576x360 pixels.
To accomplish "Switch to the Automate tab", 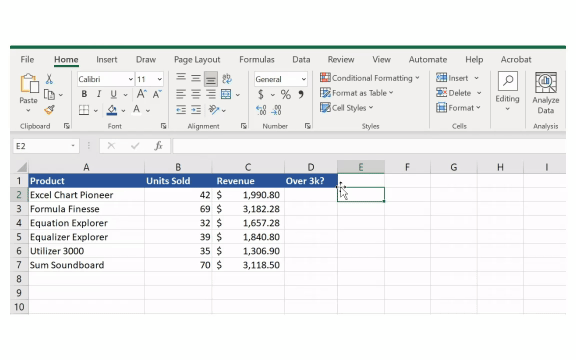I will [428, 60].
